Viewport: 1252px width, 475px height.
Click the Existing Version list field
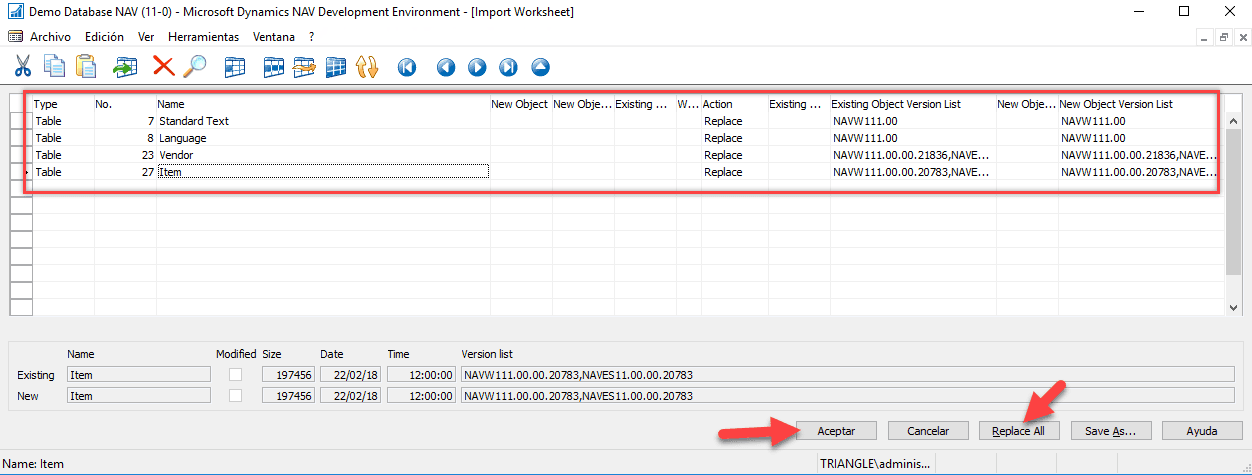coord(848,375)
